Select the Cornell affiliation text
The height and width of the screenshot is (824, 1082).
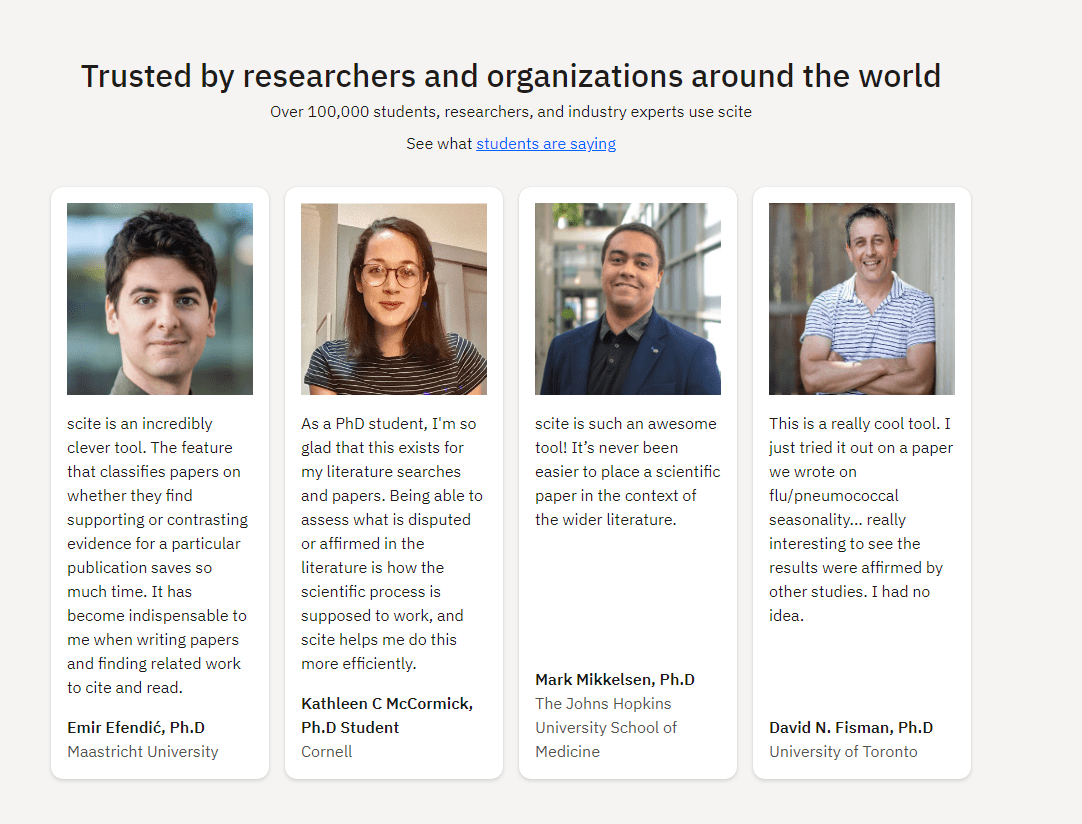tap(326, 751)
